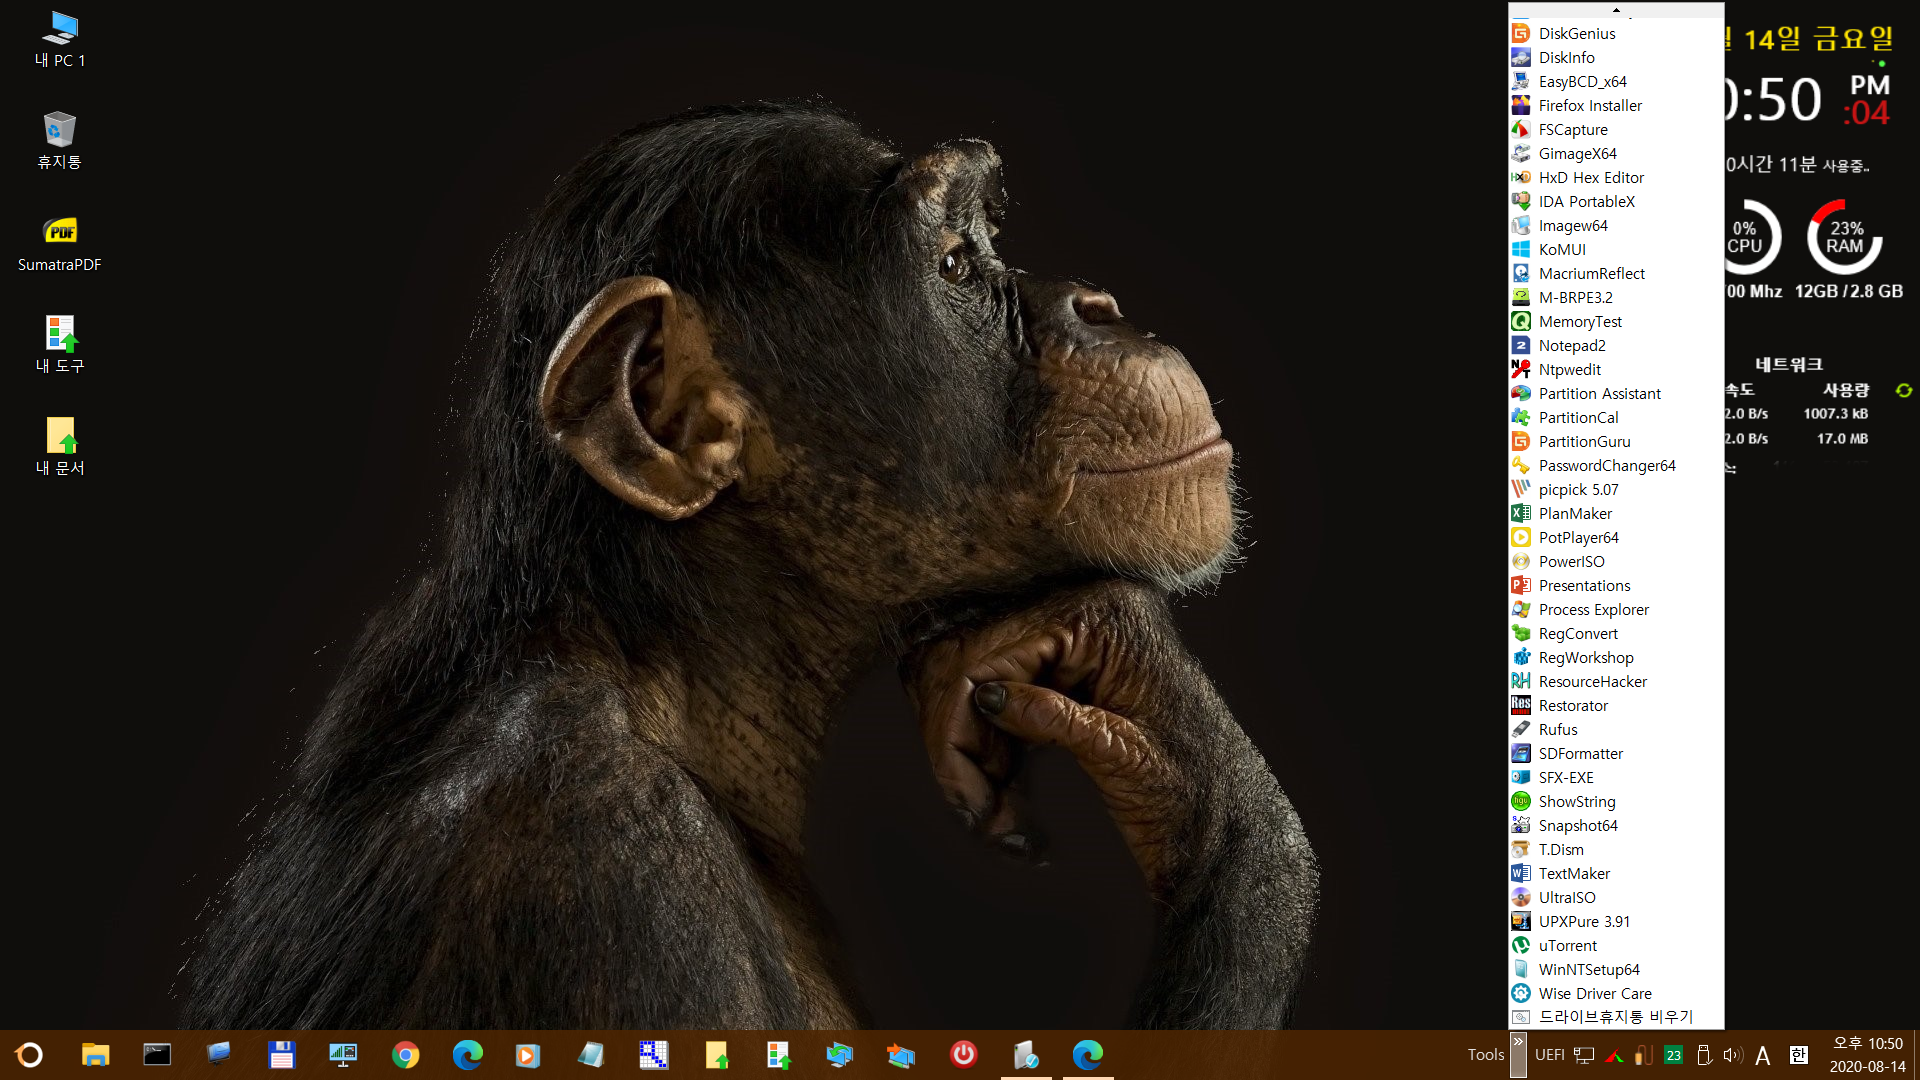This screenshot has width=1920, height=1080.
Task: Open SumatraPDF desktop shortcut
Action: point(60,243)
